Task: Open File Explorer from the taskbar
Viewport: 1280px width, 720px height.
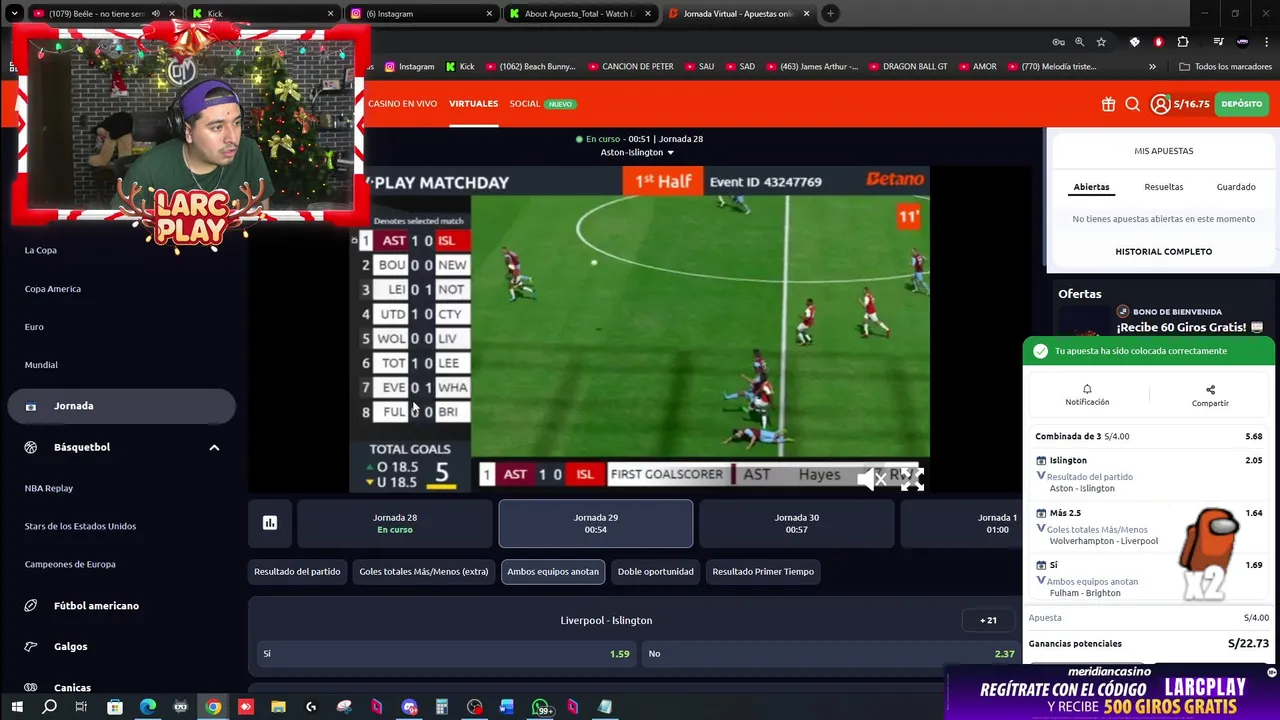Action: (278, 707)
